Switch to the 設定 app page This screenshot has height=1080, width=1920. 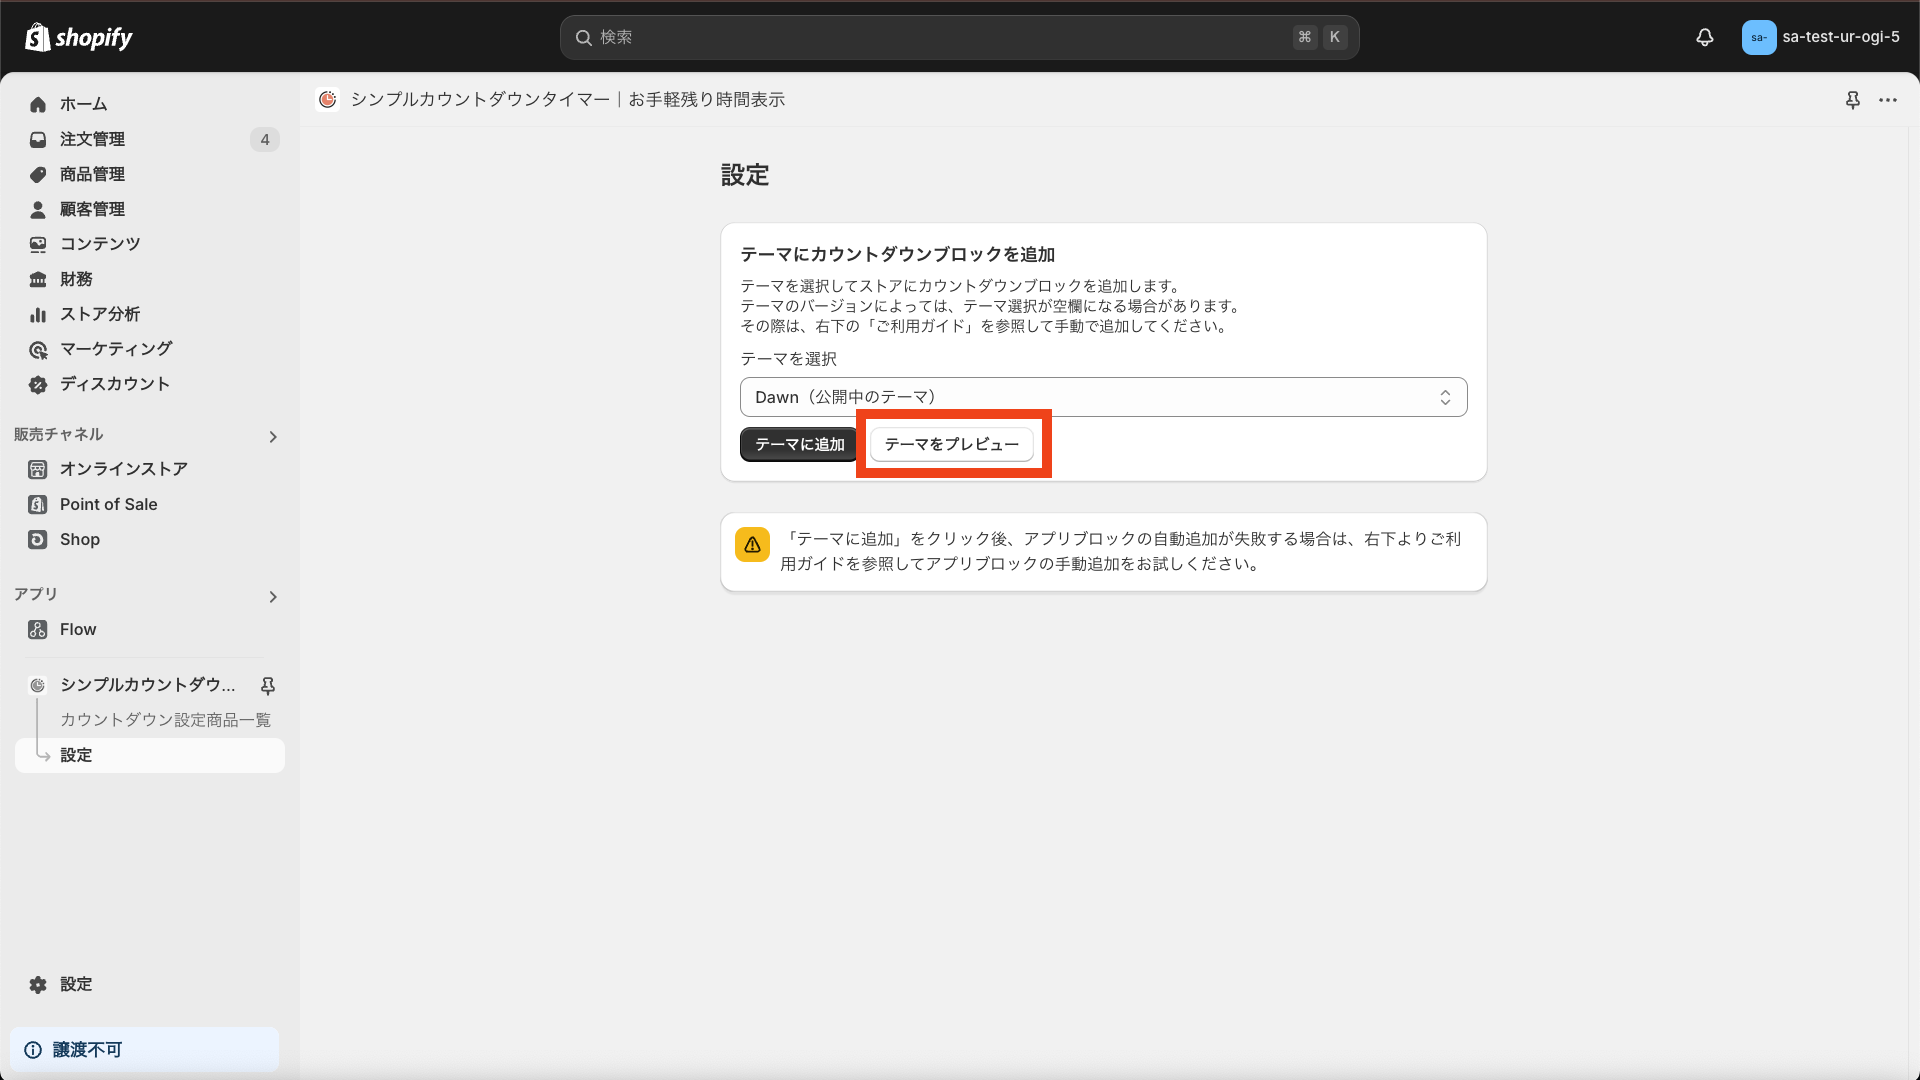point(77,755)
